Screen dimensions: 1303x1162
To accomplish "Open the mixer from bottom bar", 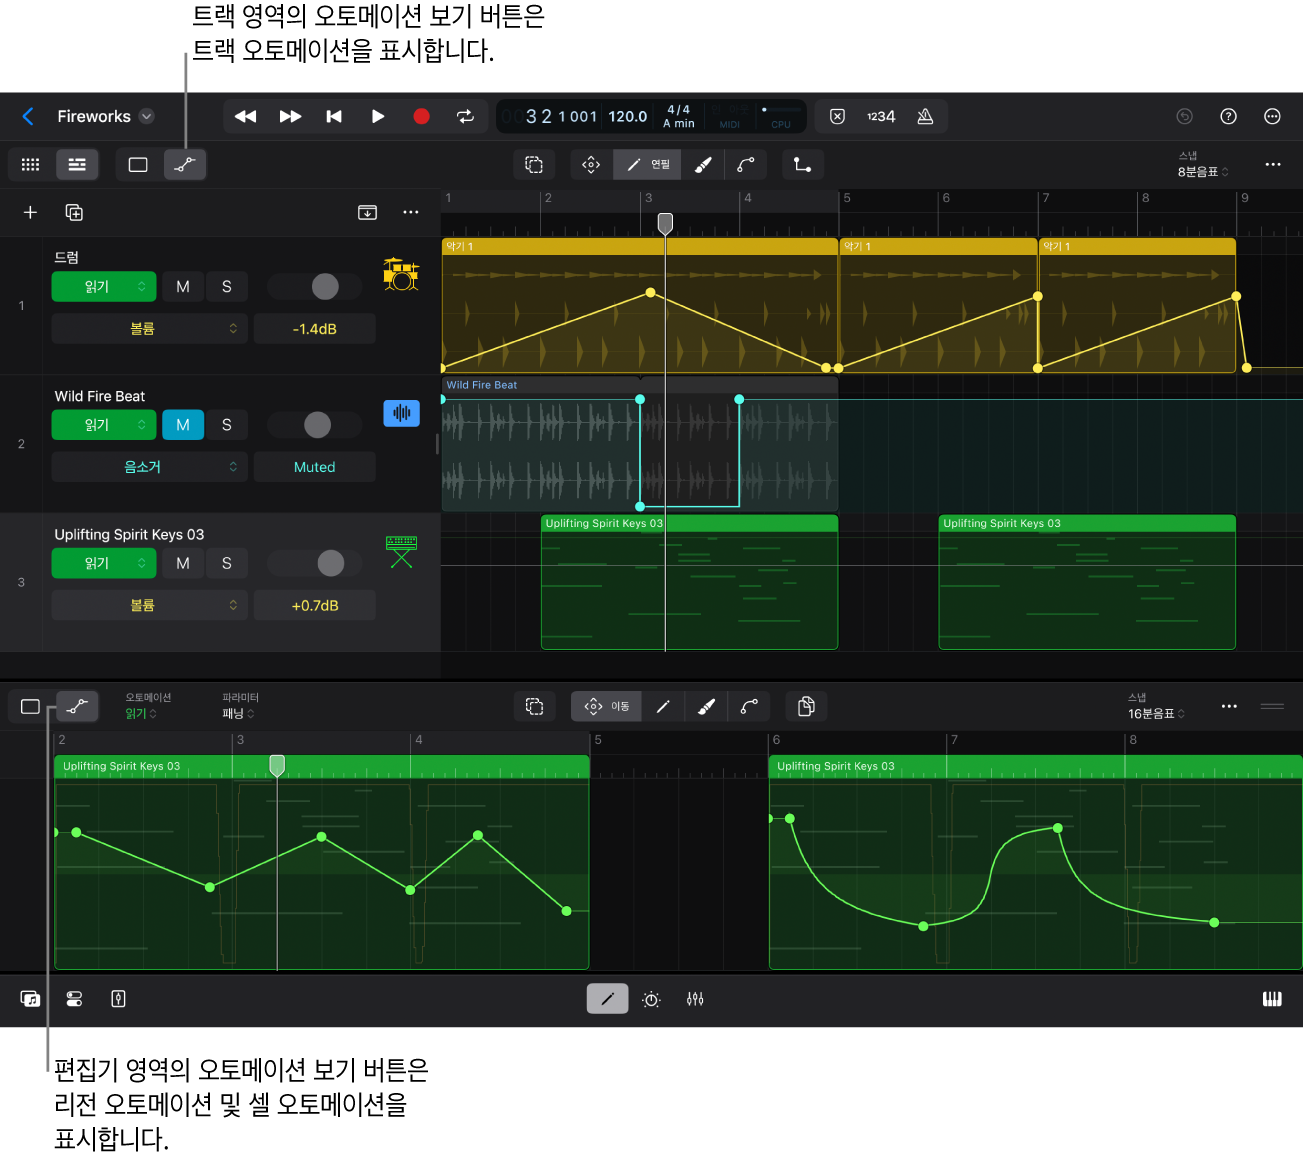I will (695, 999).
